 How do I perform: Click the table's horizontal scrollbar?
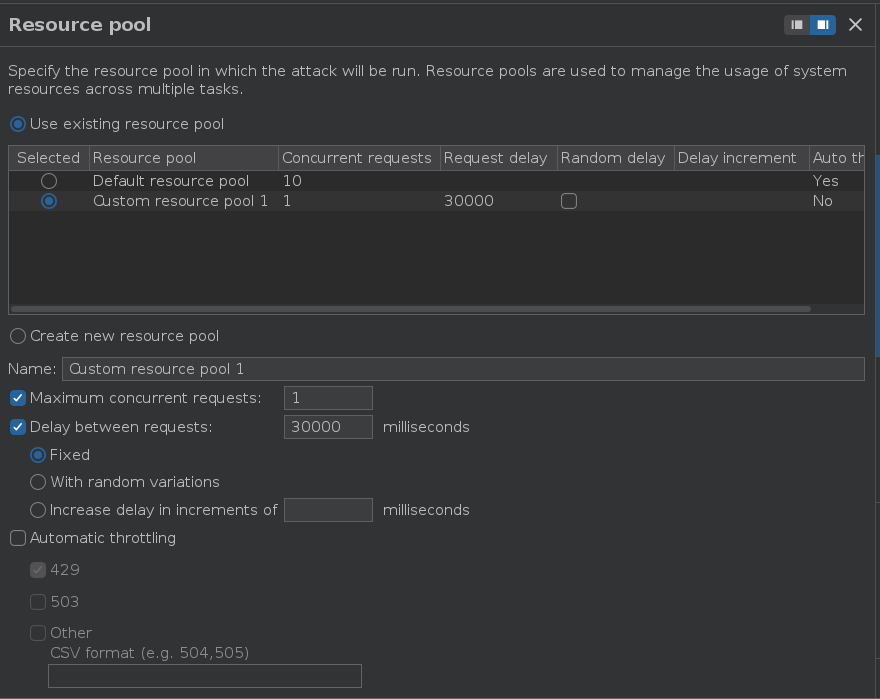(410, 309)
